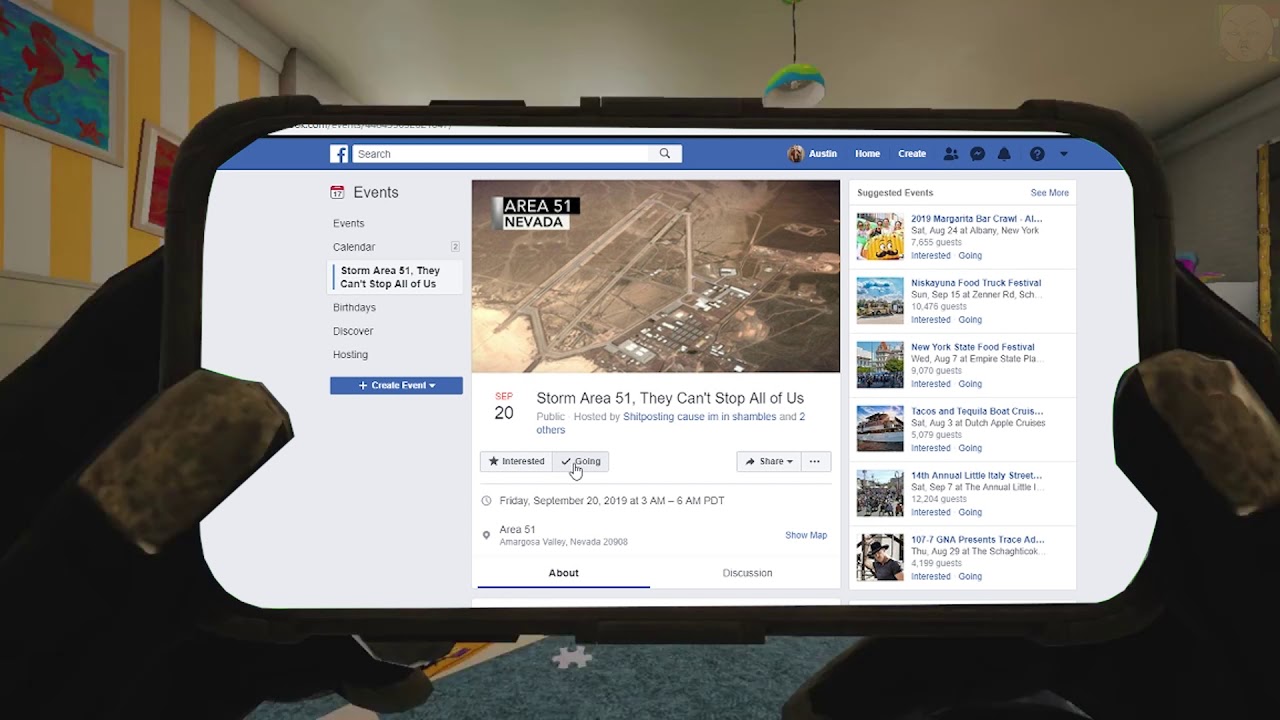
Task: Click the search magnifier icon
Action: click(x=664, y=154)
